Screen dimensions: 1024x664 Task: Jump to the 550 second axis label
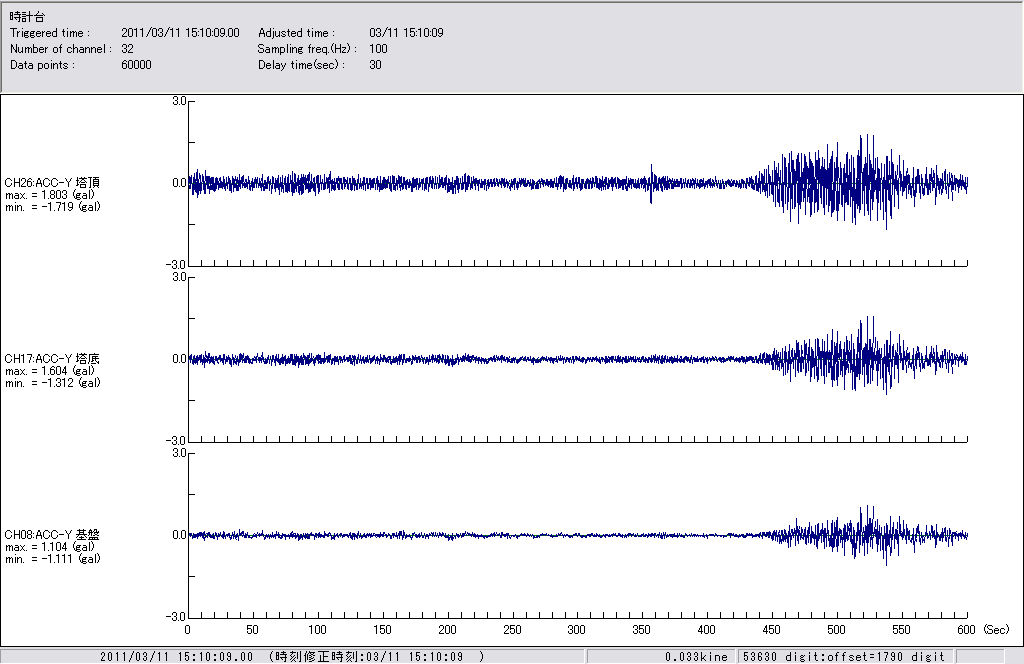coord(901,630)
